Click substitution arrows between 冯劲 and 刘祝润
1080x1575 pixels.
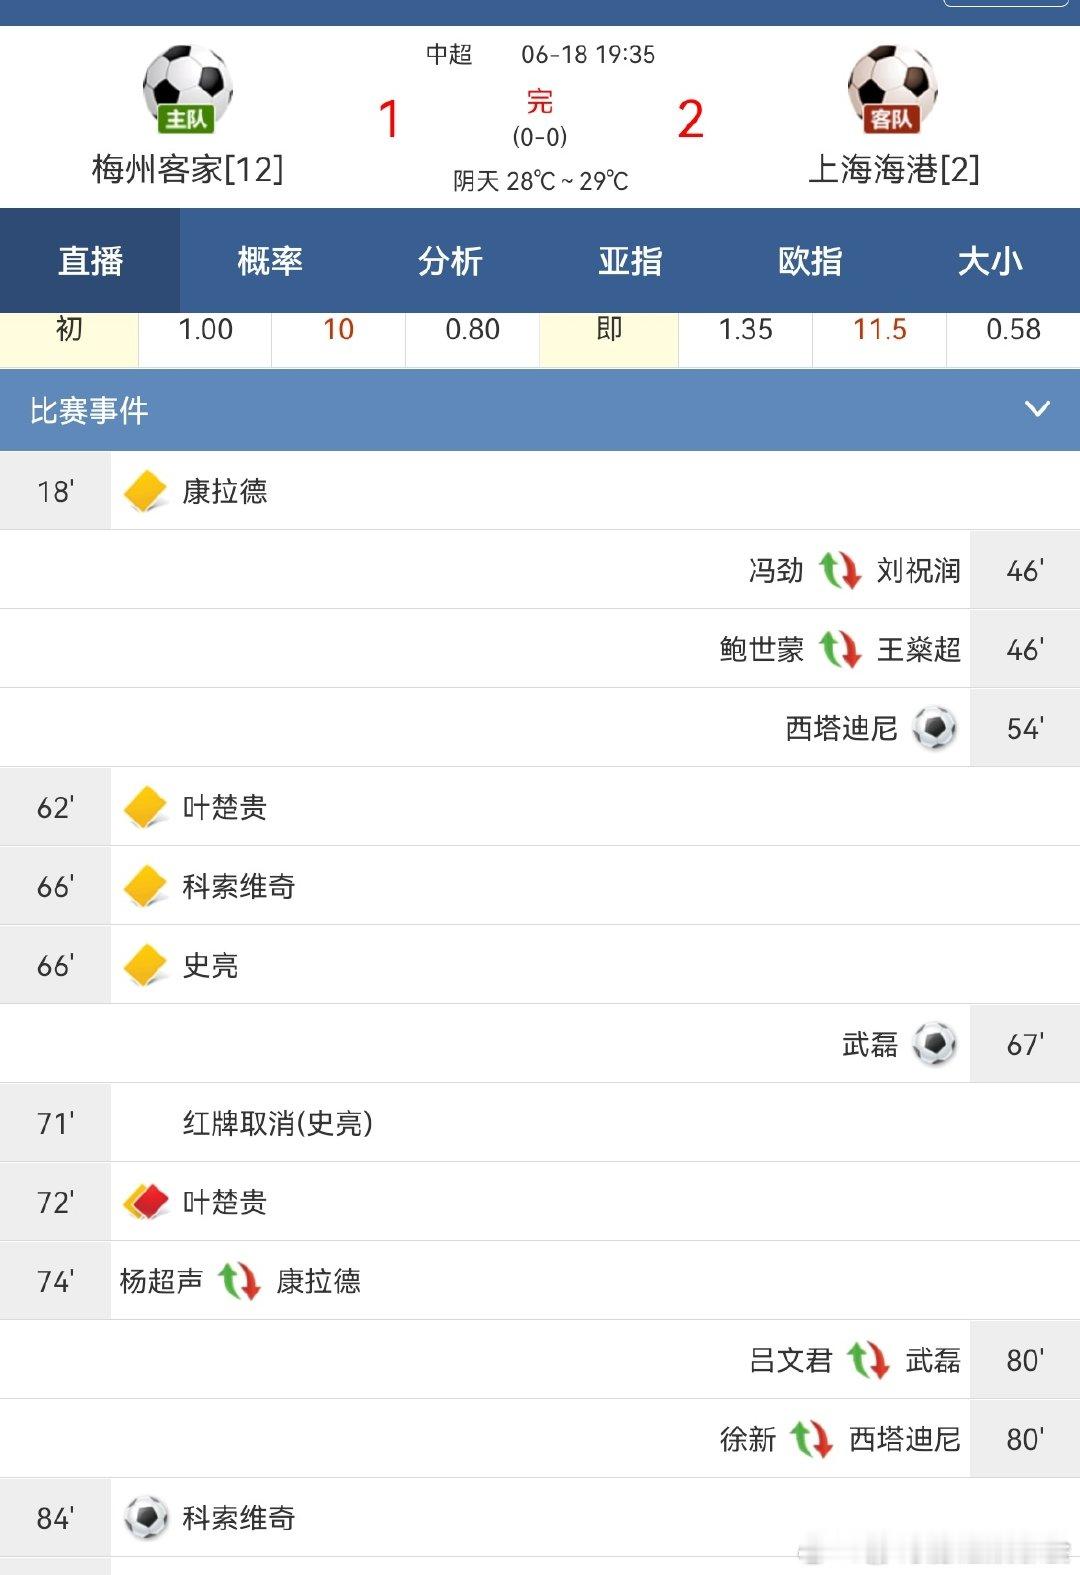[x=840, y=570]
